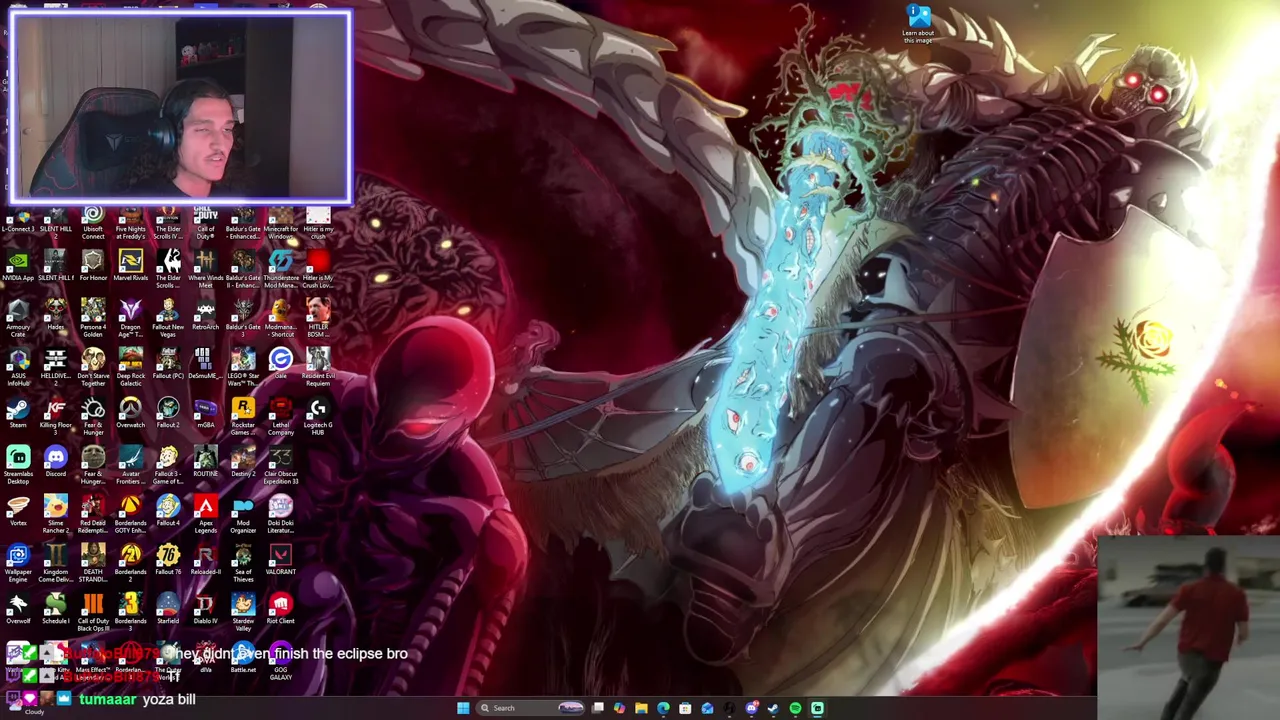1280x720 pixels.
Task: Launch Killing Floor 3 shortcut
Action: coord(55,415)
